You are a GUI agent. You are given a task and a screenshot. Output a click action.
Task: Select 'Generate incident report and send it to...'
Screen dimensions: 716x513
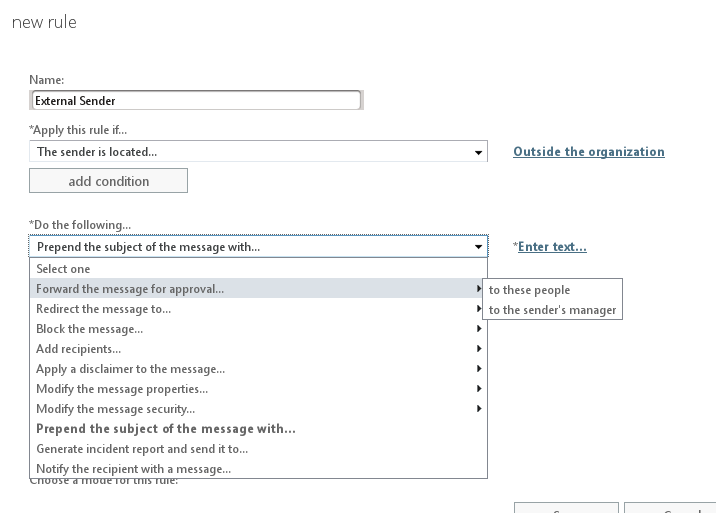[258, 449]
